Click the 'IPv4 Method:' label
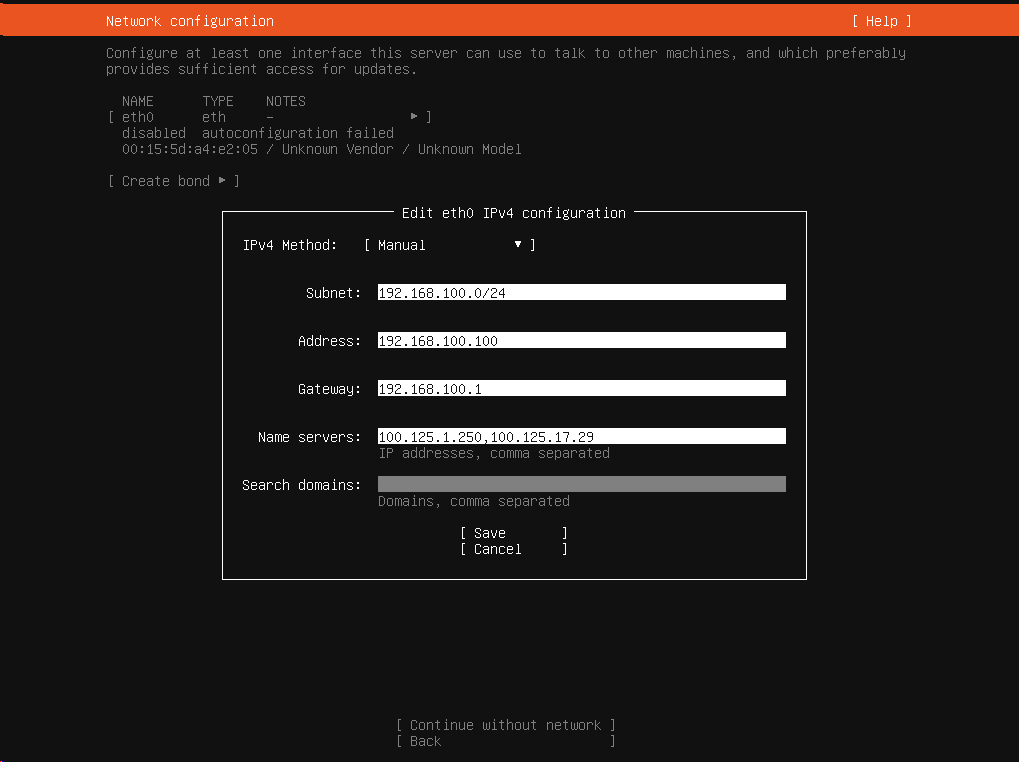The height and width of the screenshot is (762, 1019). click(290, 245)
